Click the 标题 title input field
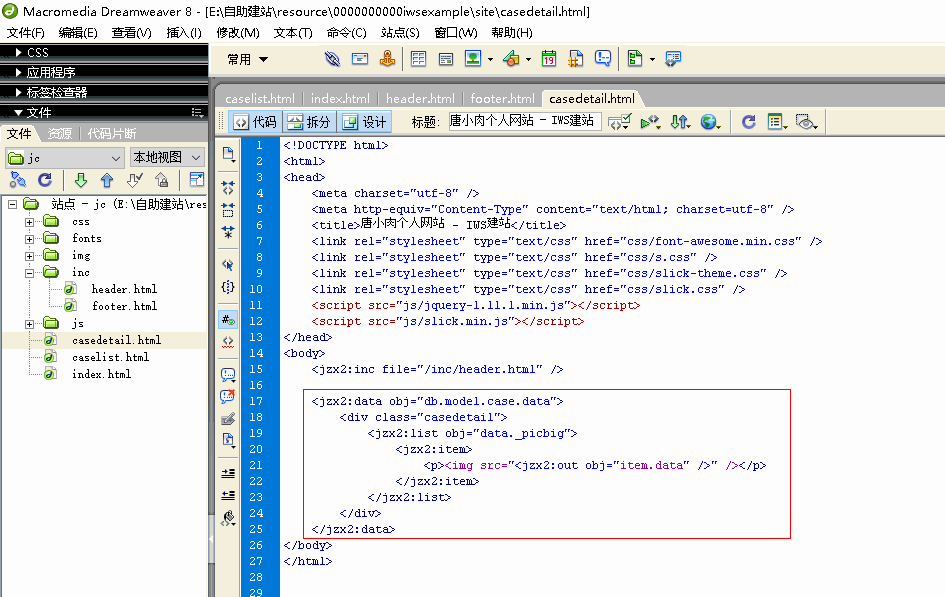The image size is (945, 597). click(524, 121)
